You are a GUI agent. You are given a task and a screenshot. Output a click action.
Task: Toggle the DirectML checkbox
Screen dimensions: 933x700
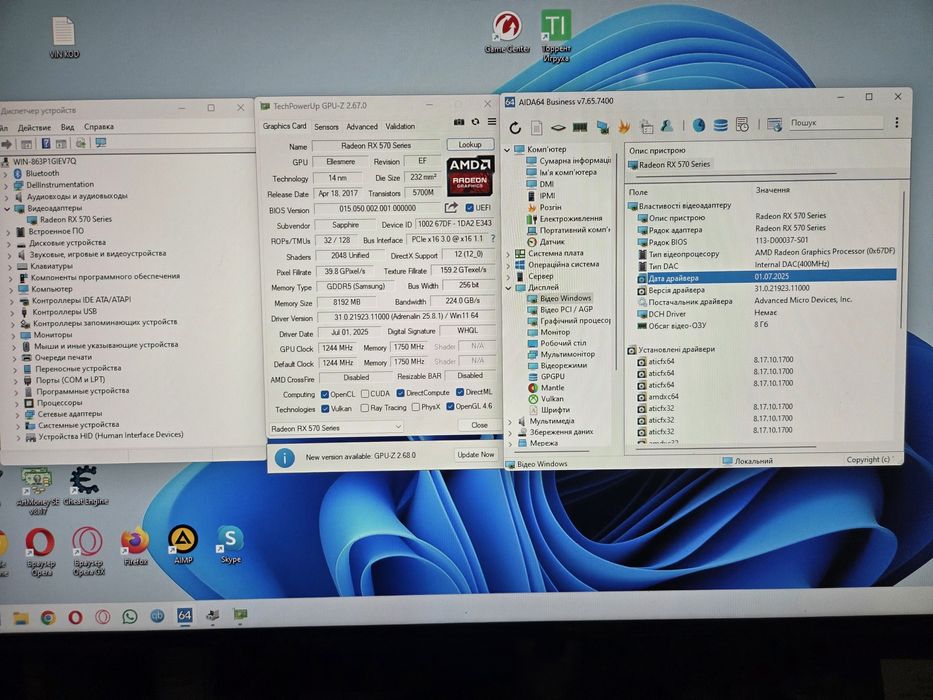(x=460, y=392)
